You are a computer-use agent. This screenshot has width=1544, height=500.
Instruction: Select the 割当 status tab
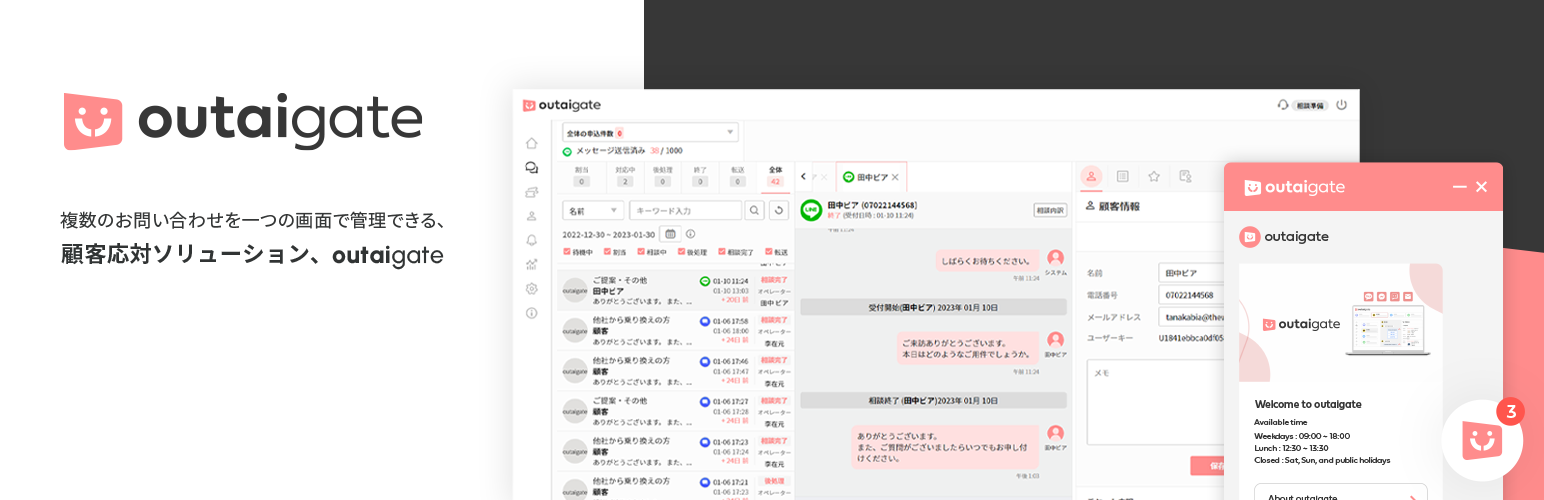tap(581, 175)
